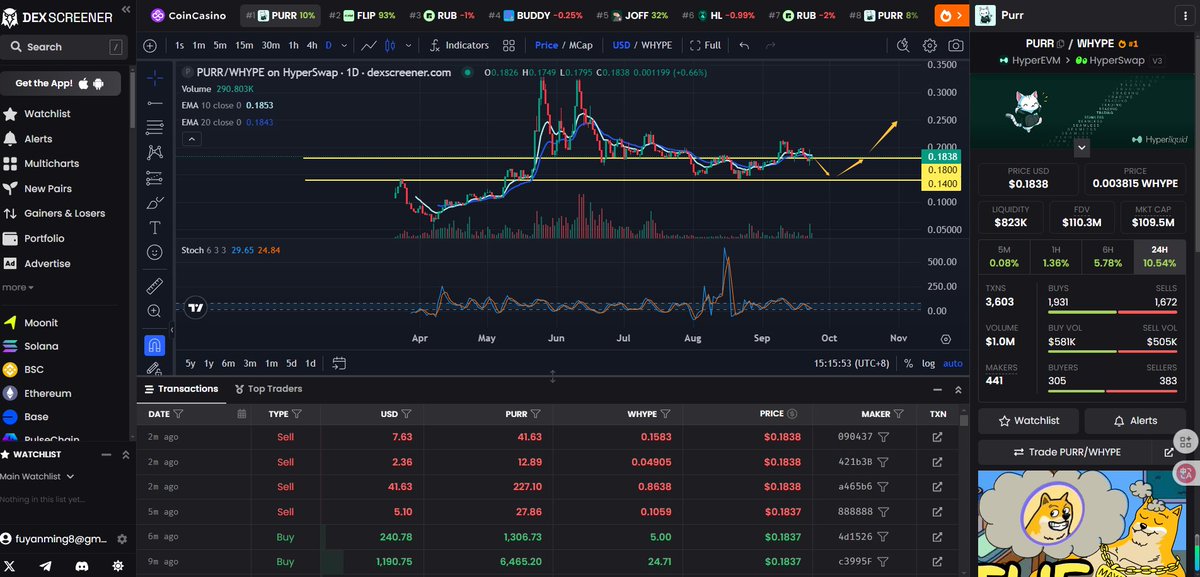Open chart settings gear icon
The width and height of the screenshot is (1200, 577).
930,45
